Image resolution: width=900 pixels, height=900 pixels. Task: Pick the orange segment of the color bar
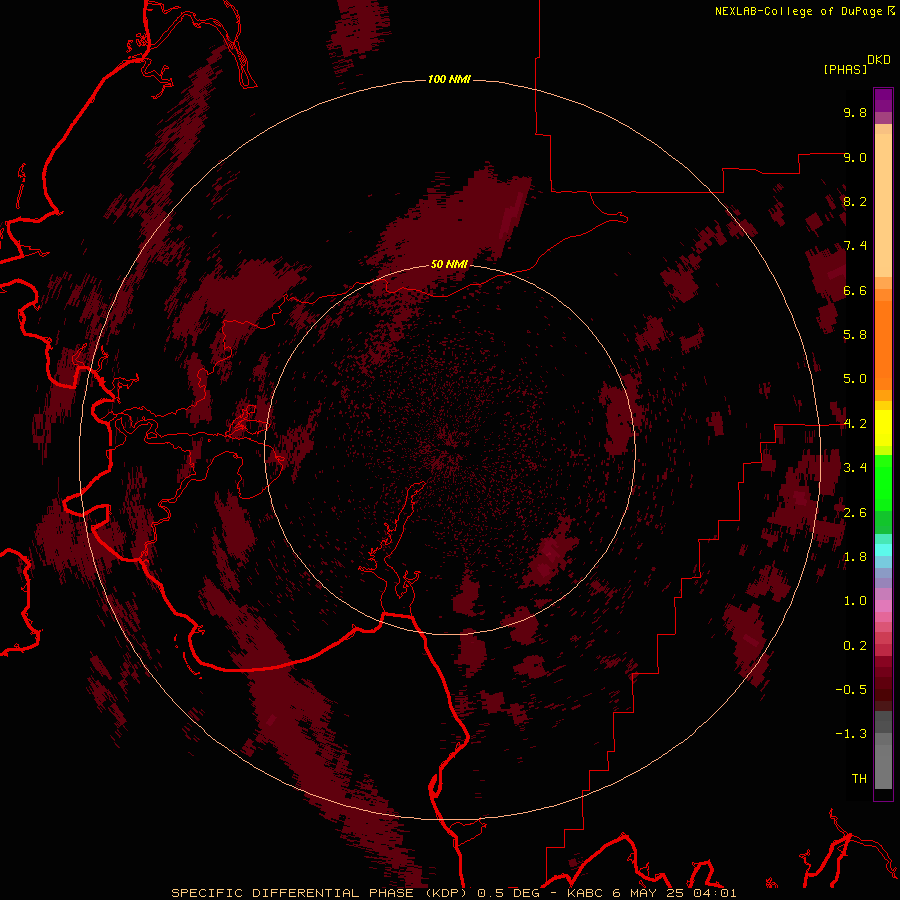tap(883, 344)
